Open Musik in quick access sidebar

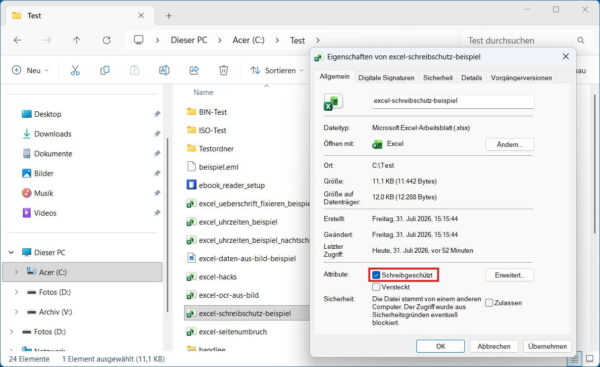[43, 193]
